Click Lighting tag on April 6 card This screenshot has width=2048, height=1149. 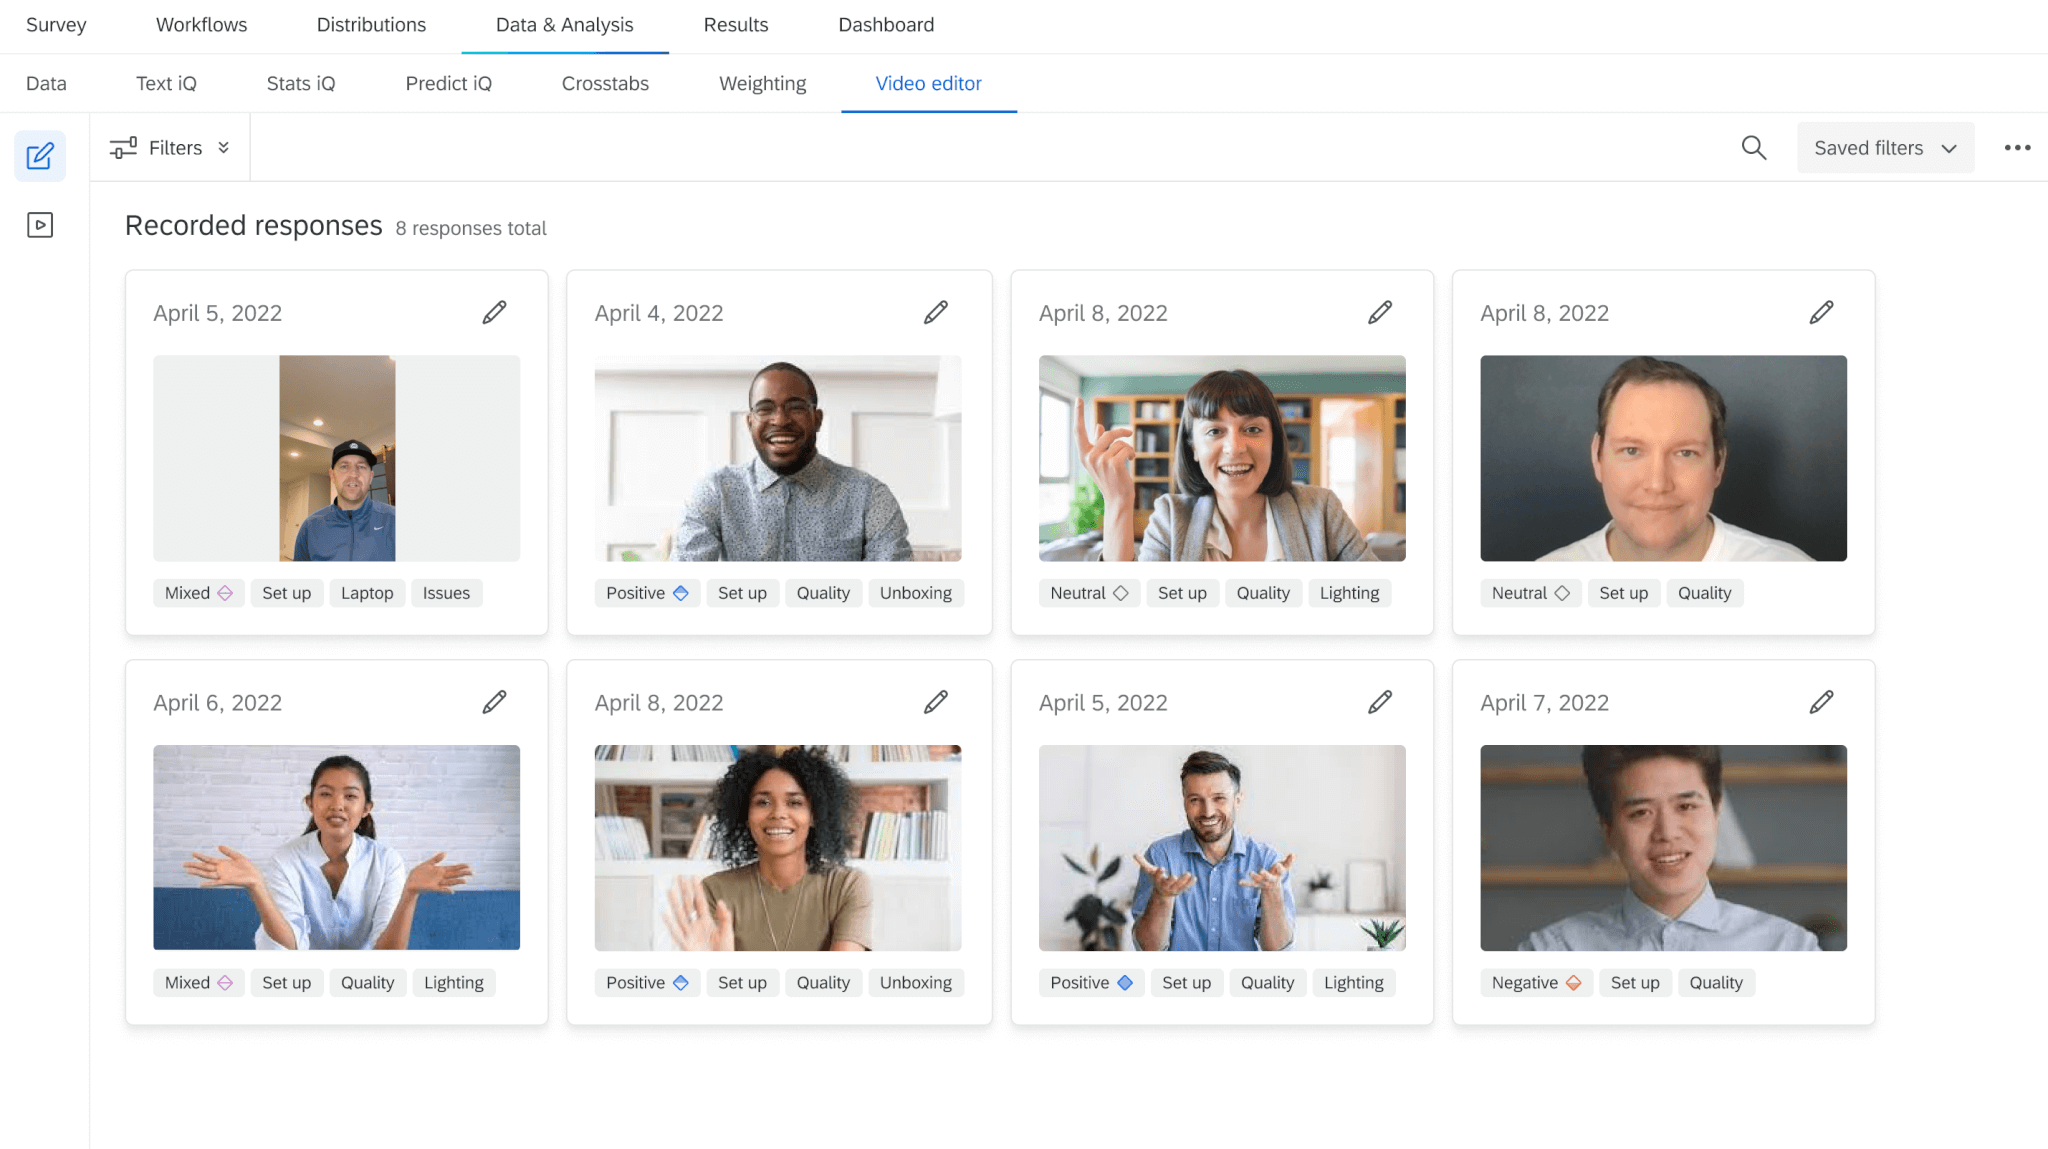click(x=454, y=983)
